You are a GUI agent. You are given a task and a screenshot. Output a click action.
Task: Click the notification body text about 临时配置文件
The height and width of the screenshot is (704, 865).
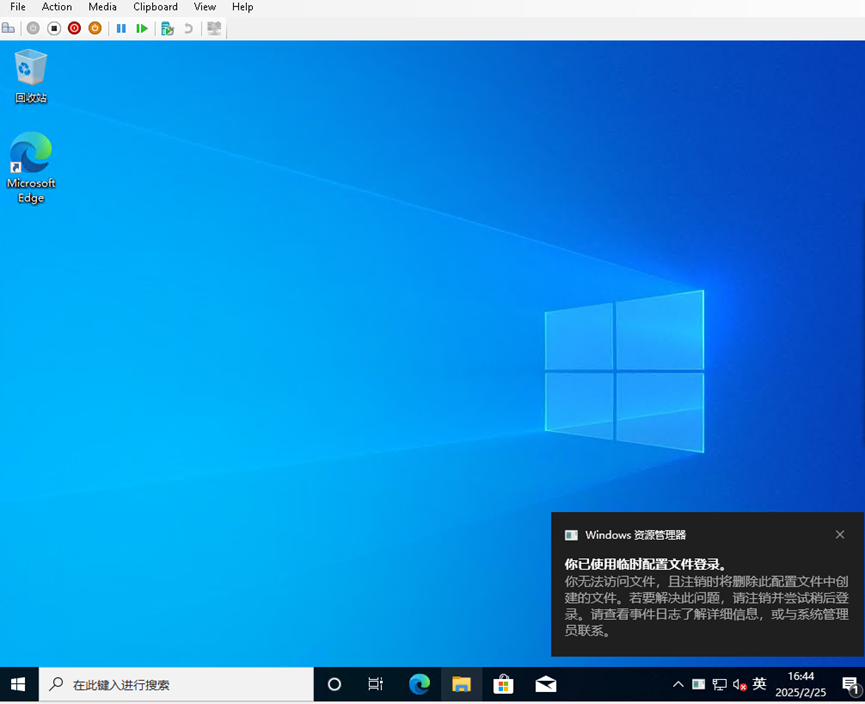[706, 606]
